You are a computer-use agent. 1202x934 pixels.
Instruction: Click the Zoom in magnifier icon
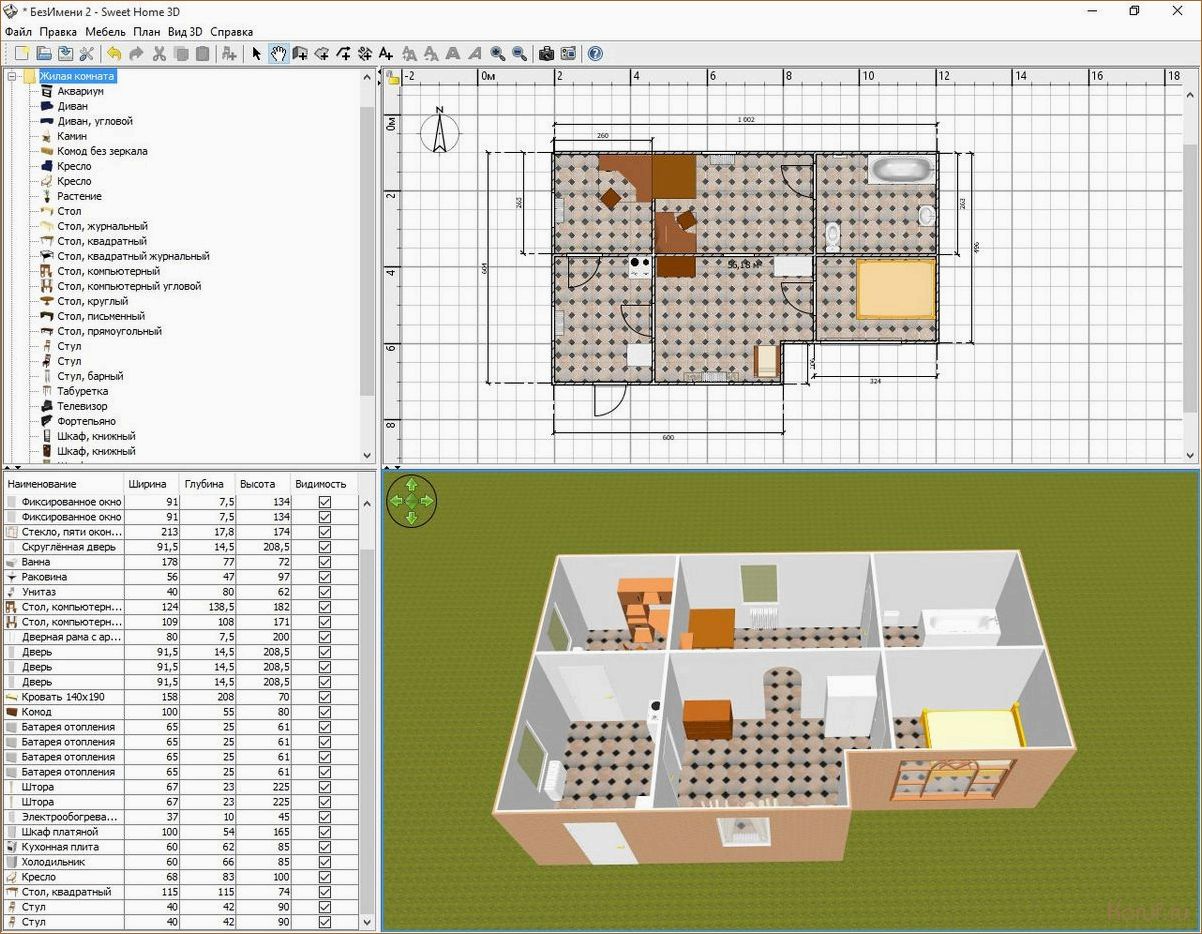[x=497, y=53]
